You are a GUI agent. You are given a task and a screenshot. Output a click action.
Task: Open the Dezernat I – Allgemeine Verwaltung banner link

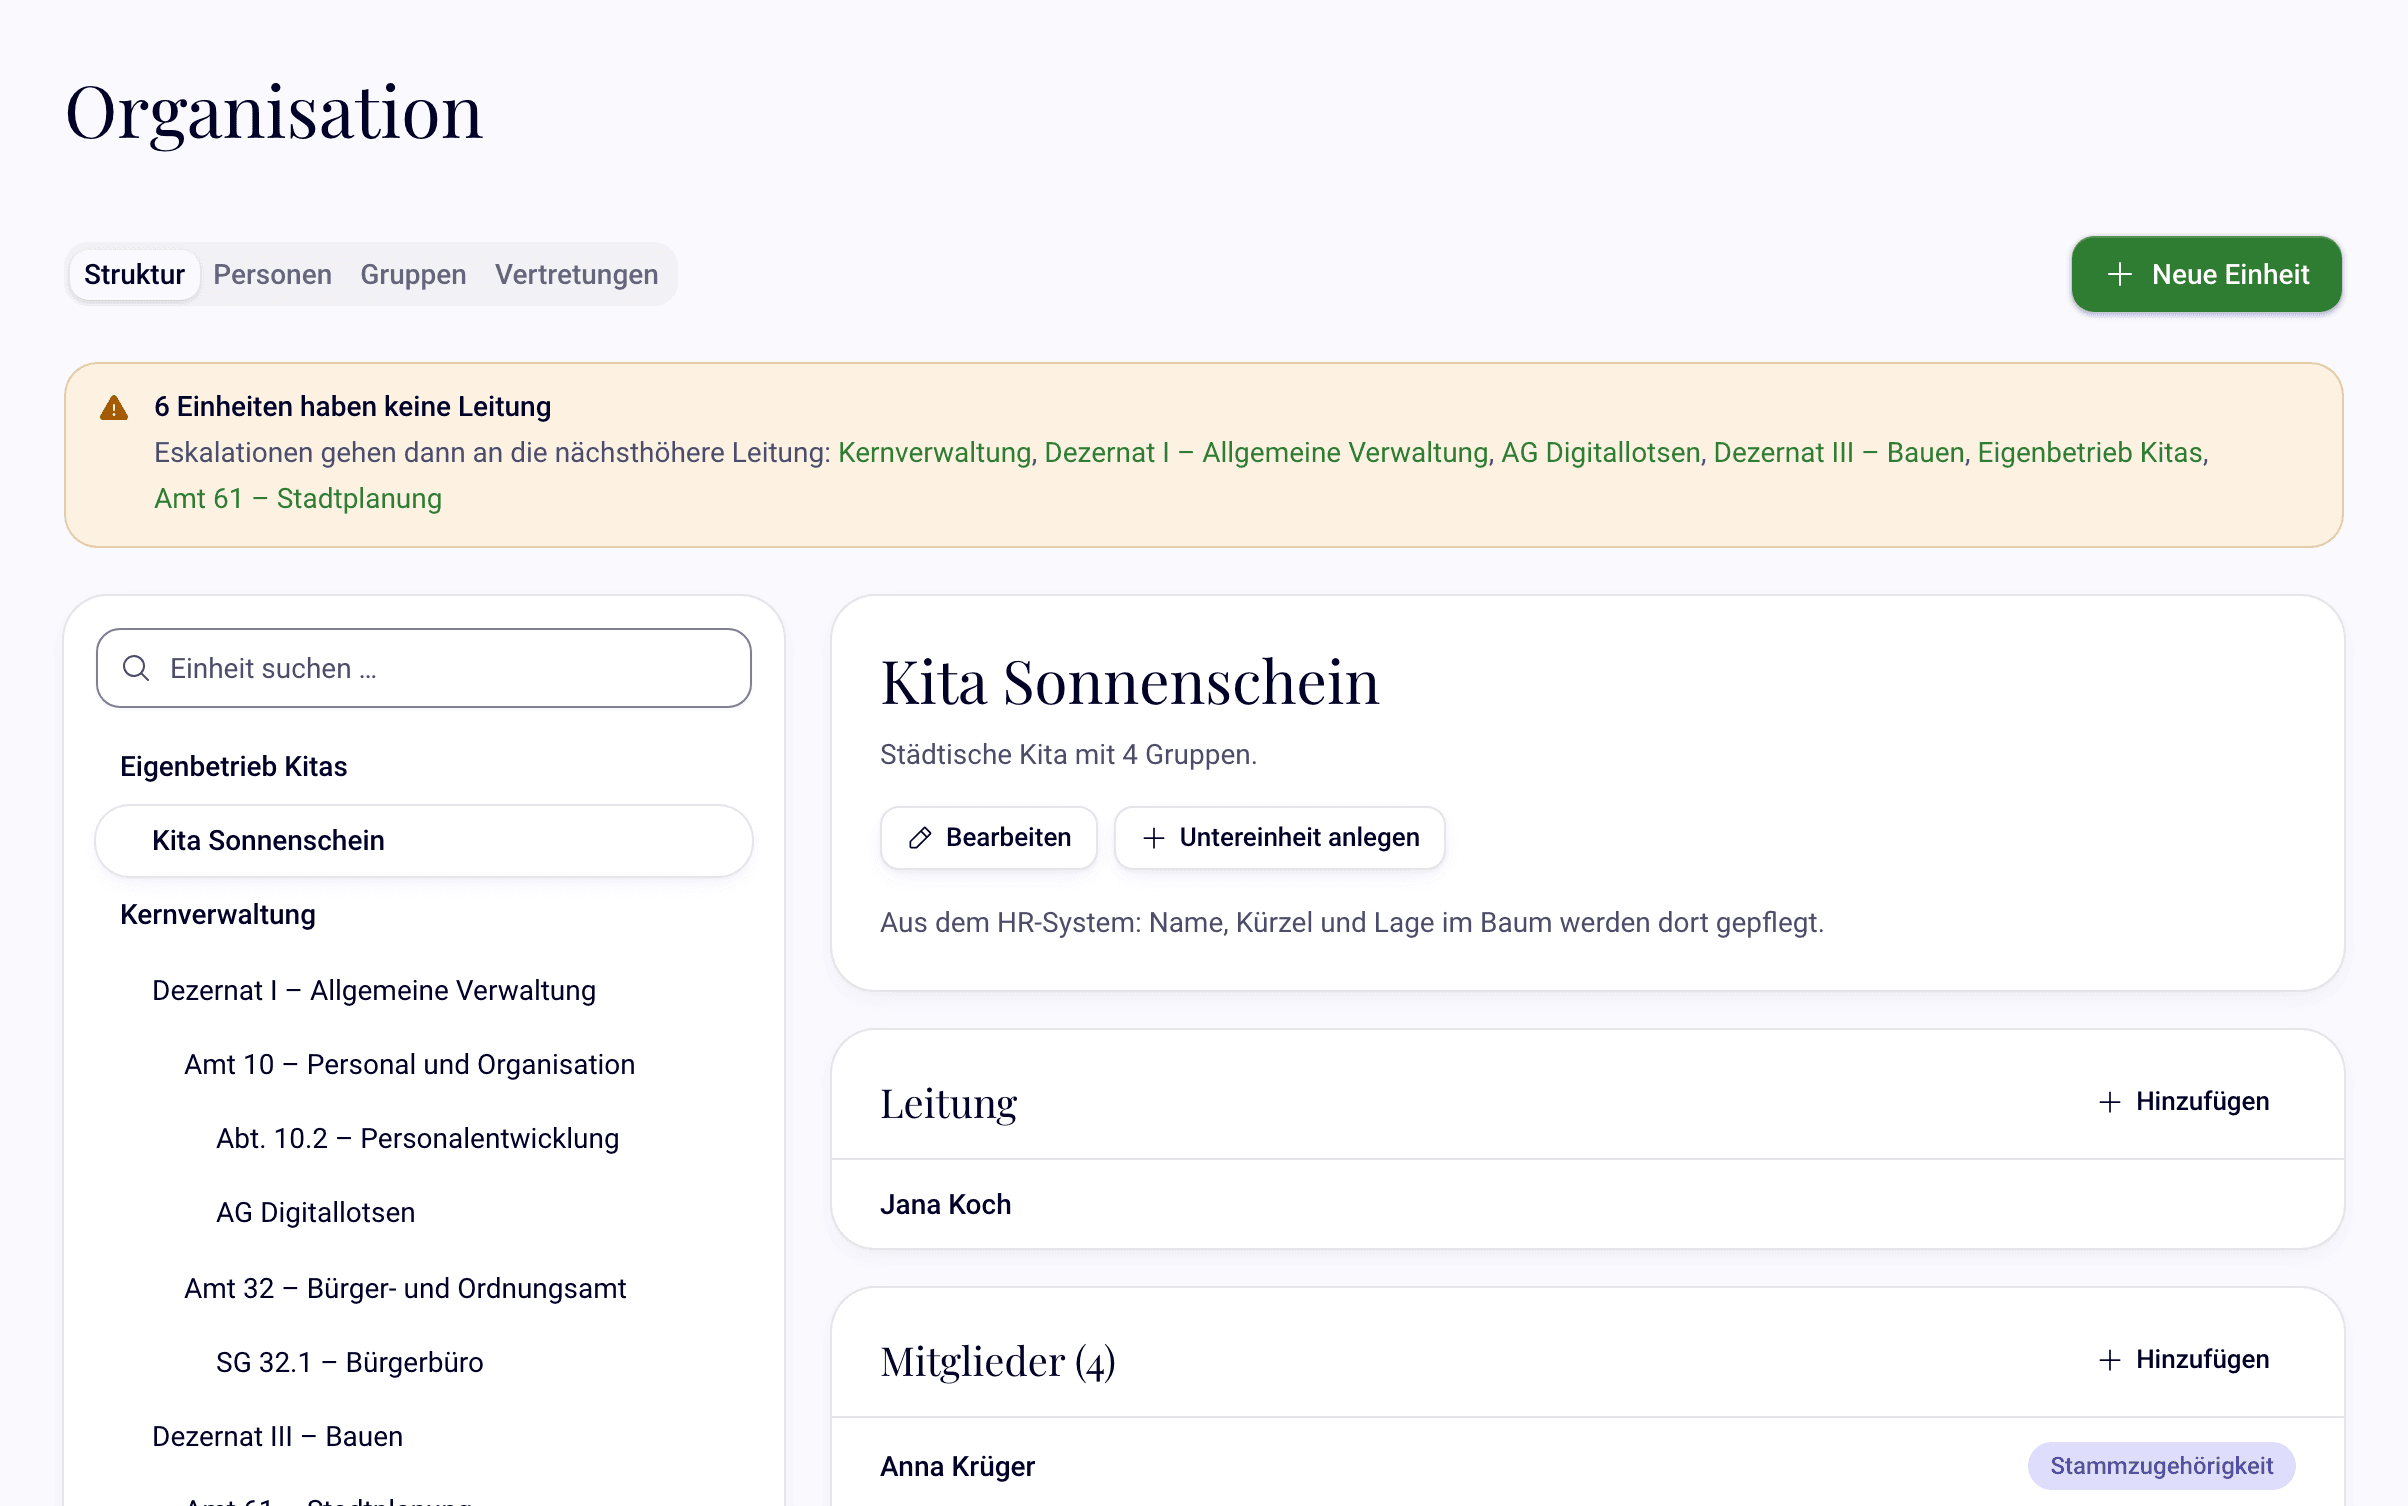click(x=1266, y=453)
